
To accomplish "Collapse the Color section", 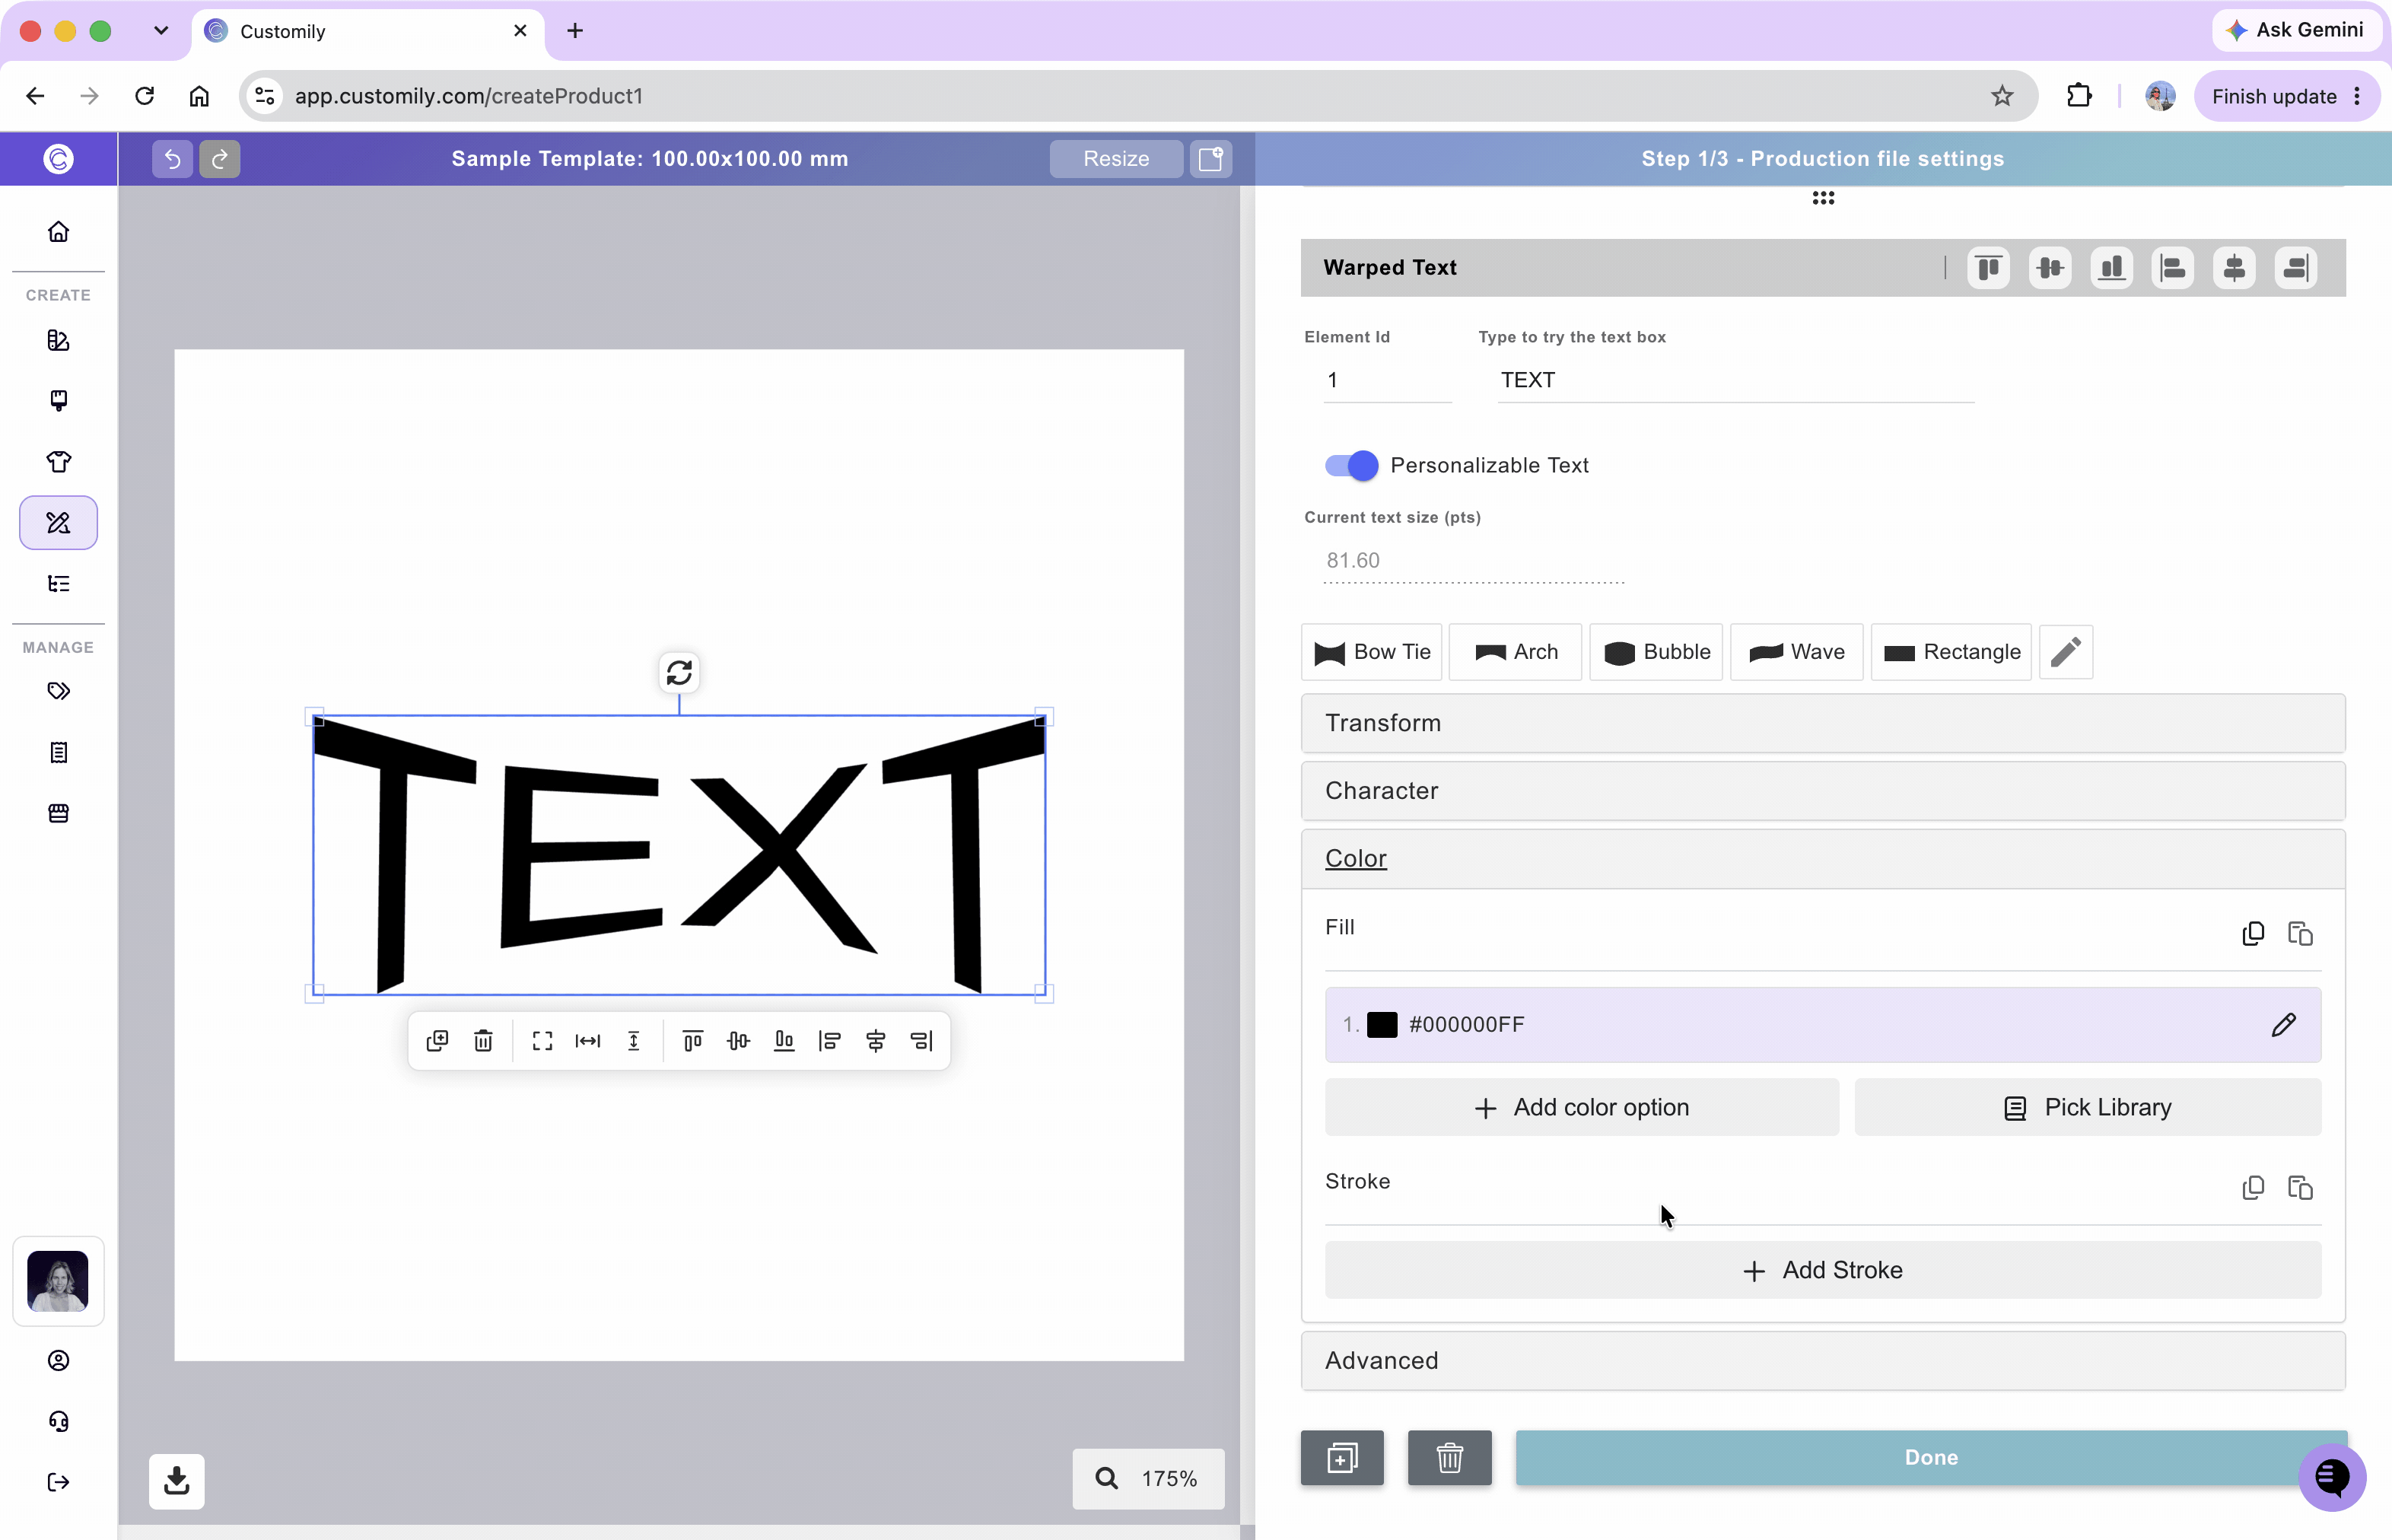I will [1822, 859].
